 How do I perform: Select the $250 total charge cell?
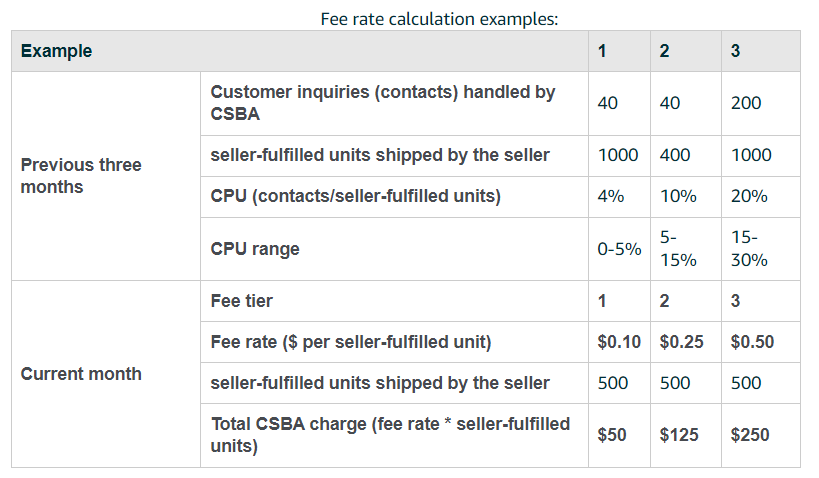coord(750,435)
